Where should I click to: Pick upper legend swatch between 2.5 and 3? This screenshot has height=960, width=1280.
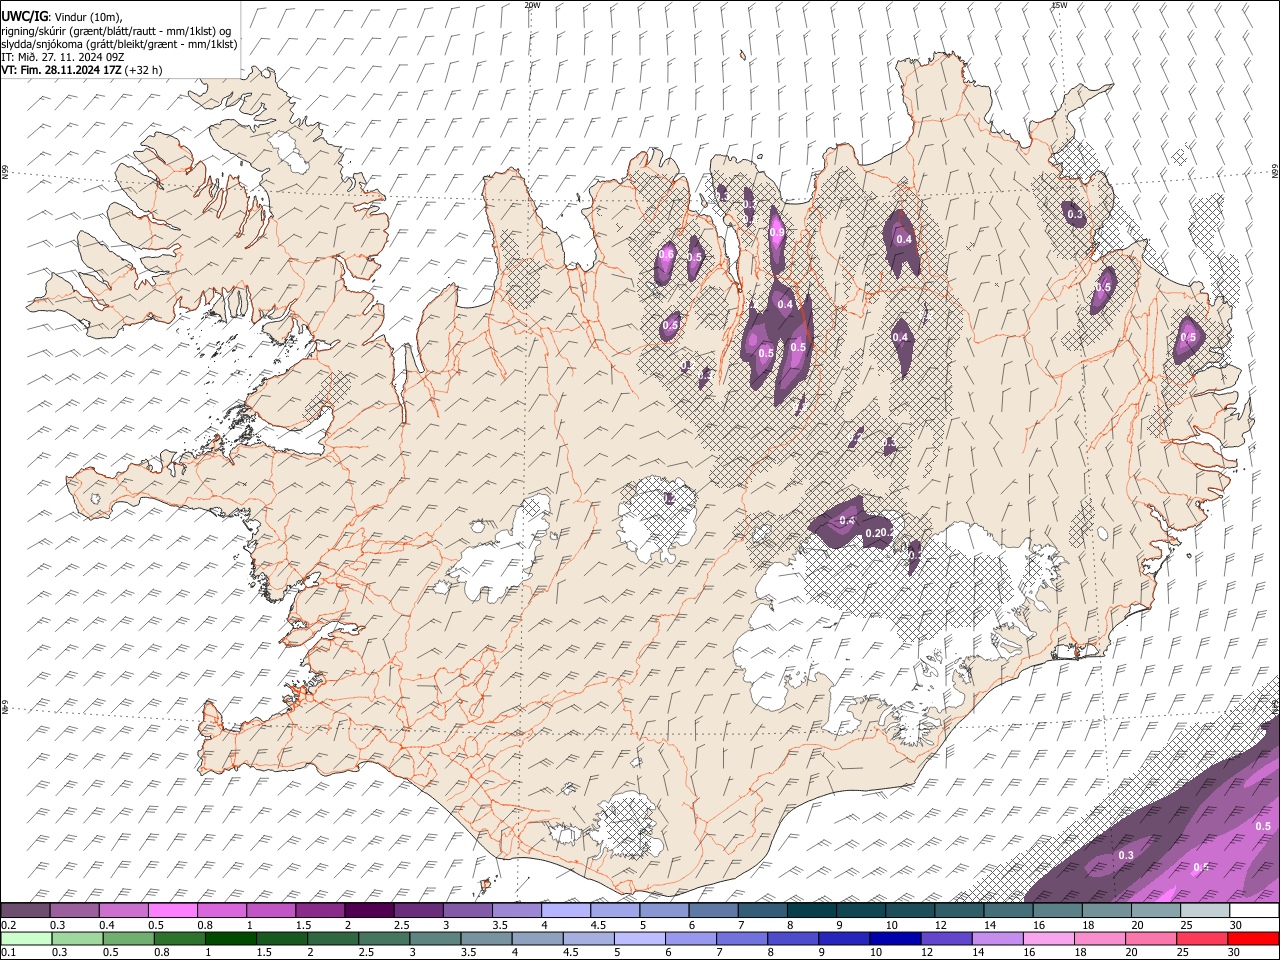(418, 910)
